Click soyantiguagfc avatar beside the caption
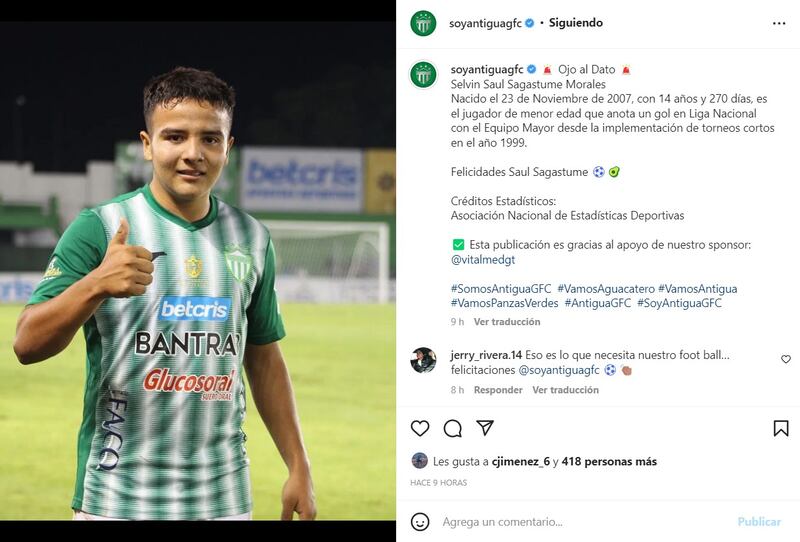The width and height of the screenshot is (800, 542). (x=423, y=75)
